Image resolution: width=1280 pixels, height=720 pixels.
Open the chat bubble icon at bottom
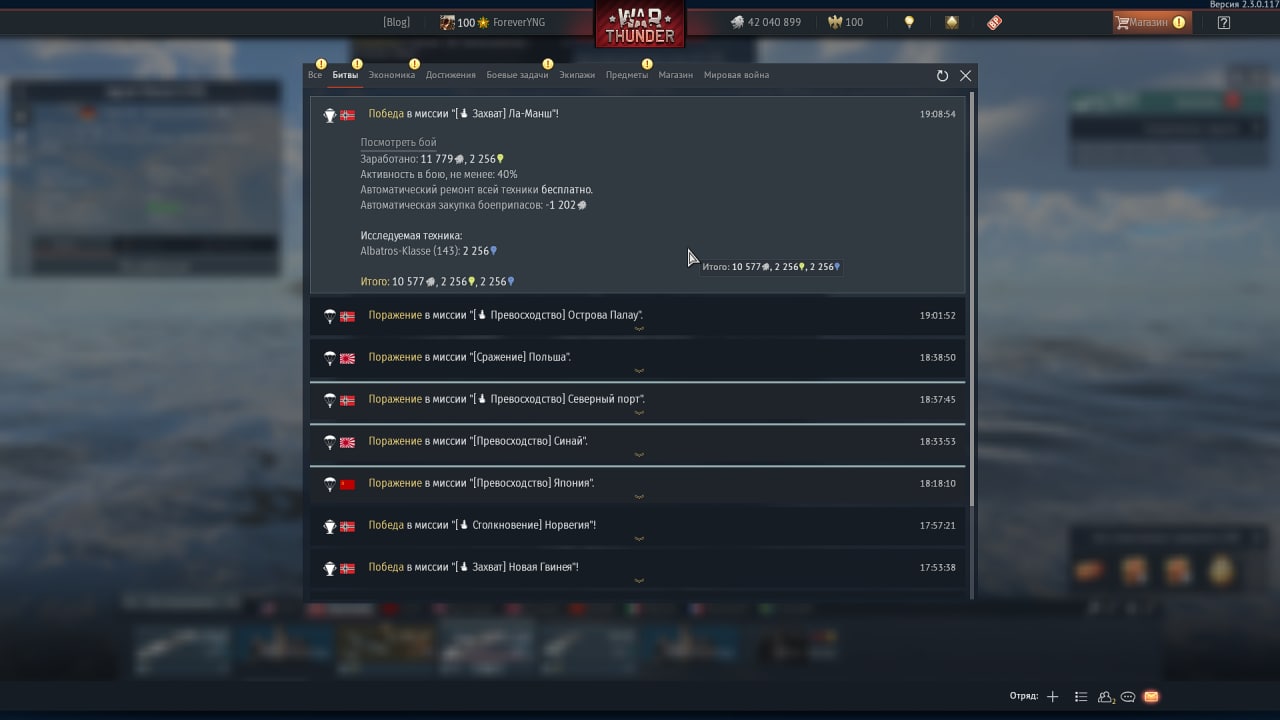(1128, 697)
